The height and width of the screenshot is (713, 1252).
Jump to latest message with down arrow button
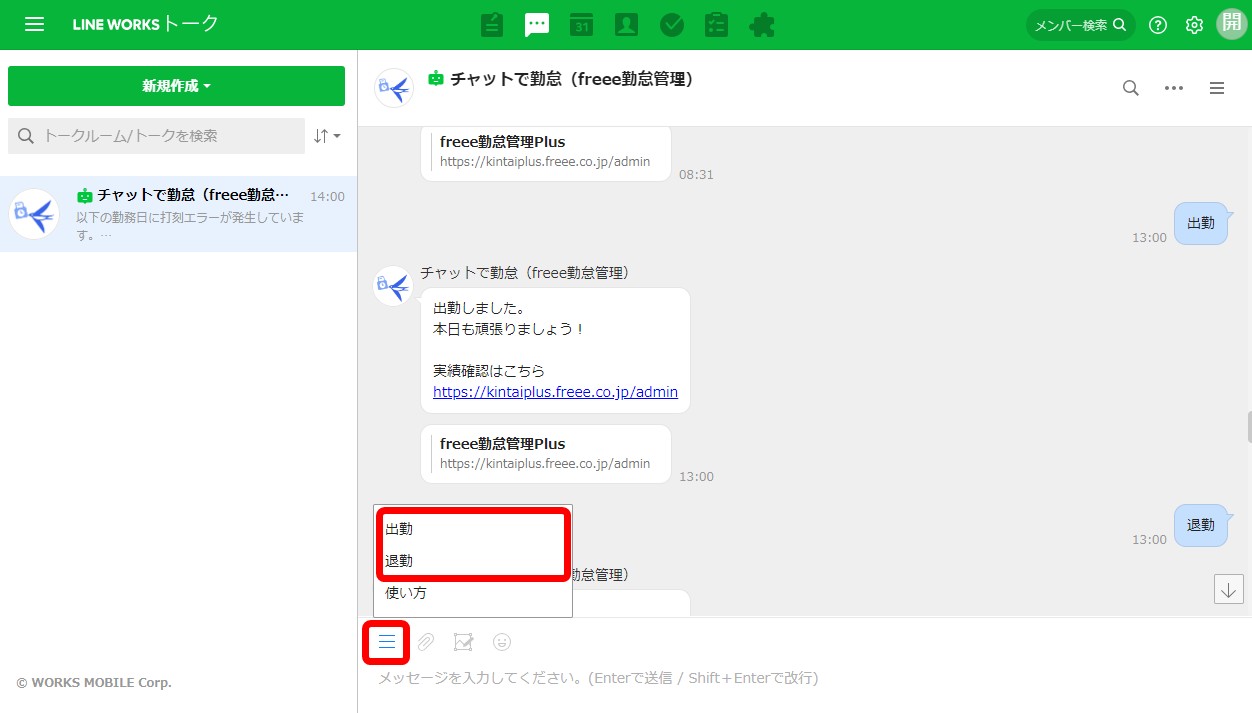(1228, 588)
